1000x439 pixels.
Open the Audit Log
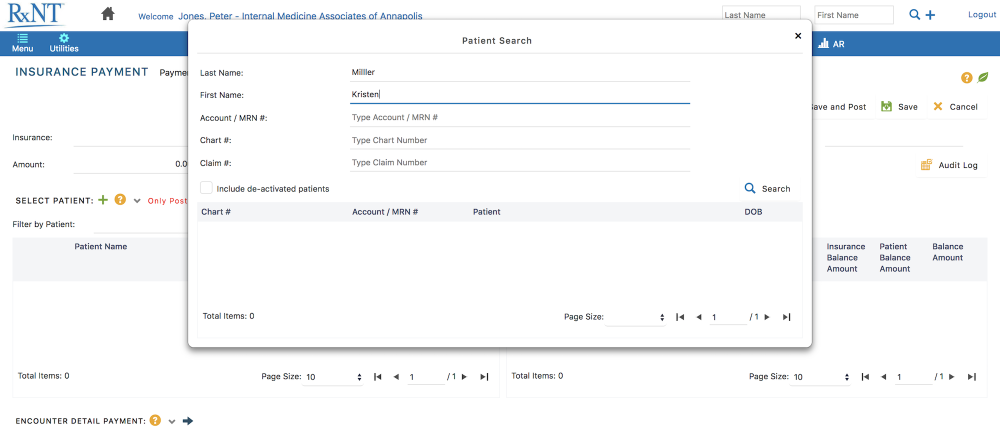coord(949,165)
